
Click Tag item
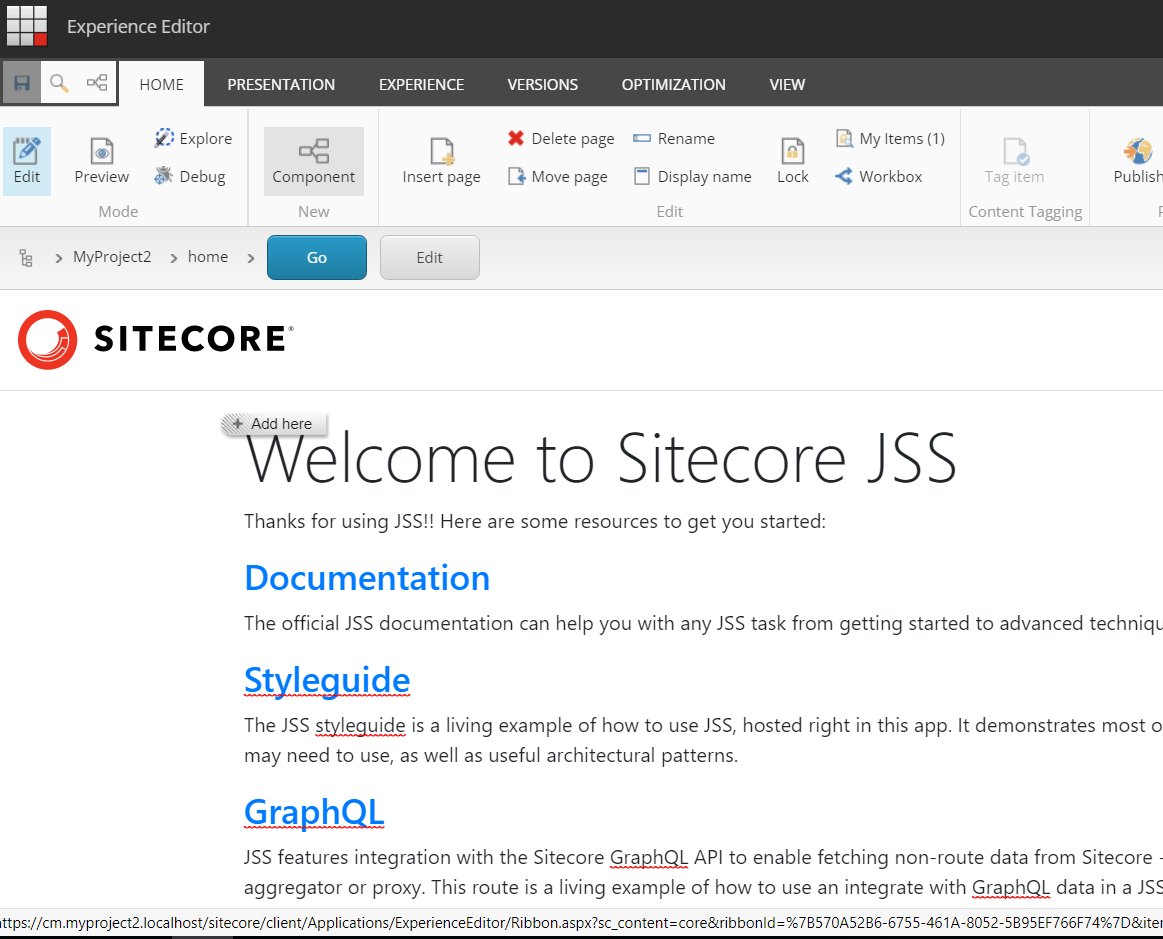[x=1014, y=161]
